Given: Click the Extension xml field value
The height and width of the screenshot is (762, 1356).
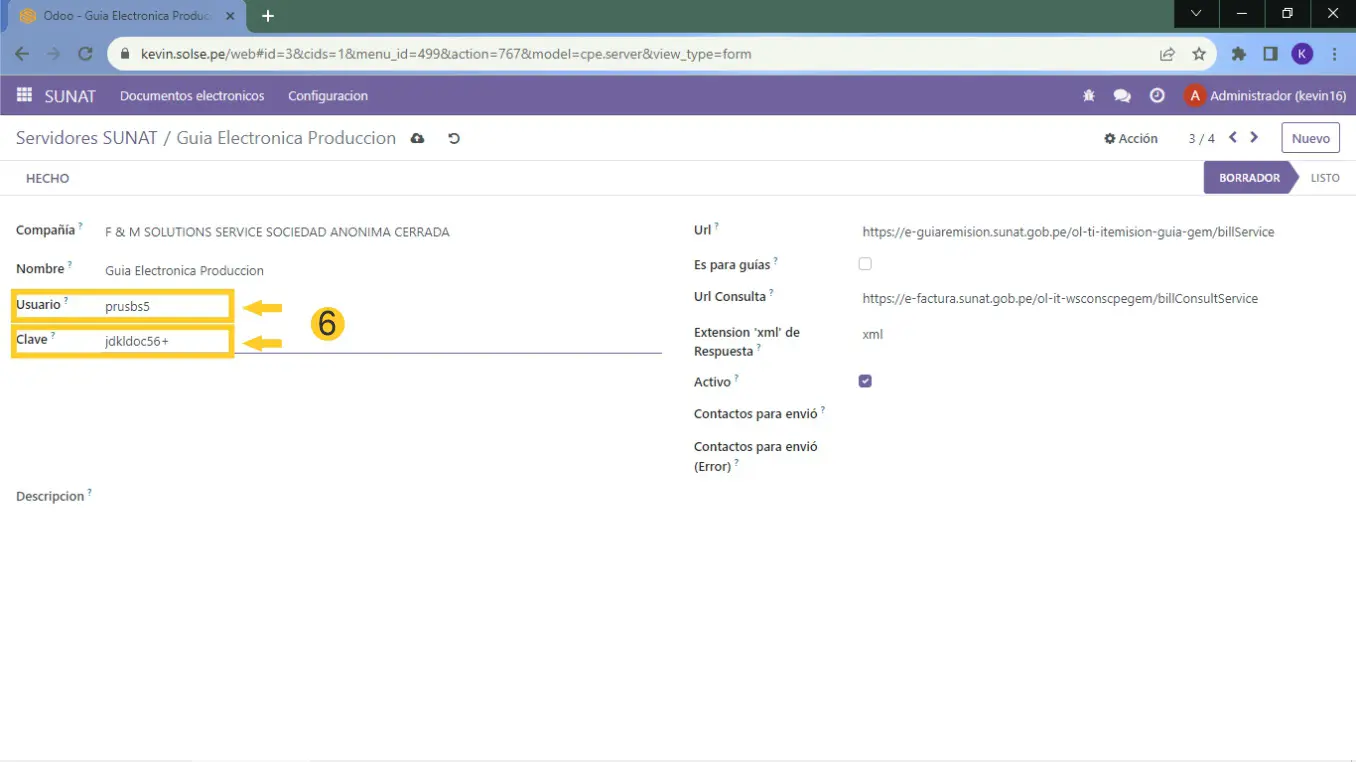Looking at the screenshot, I should click(872, 335).
